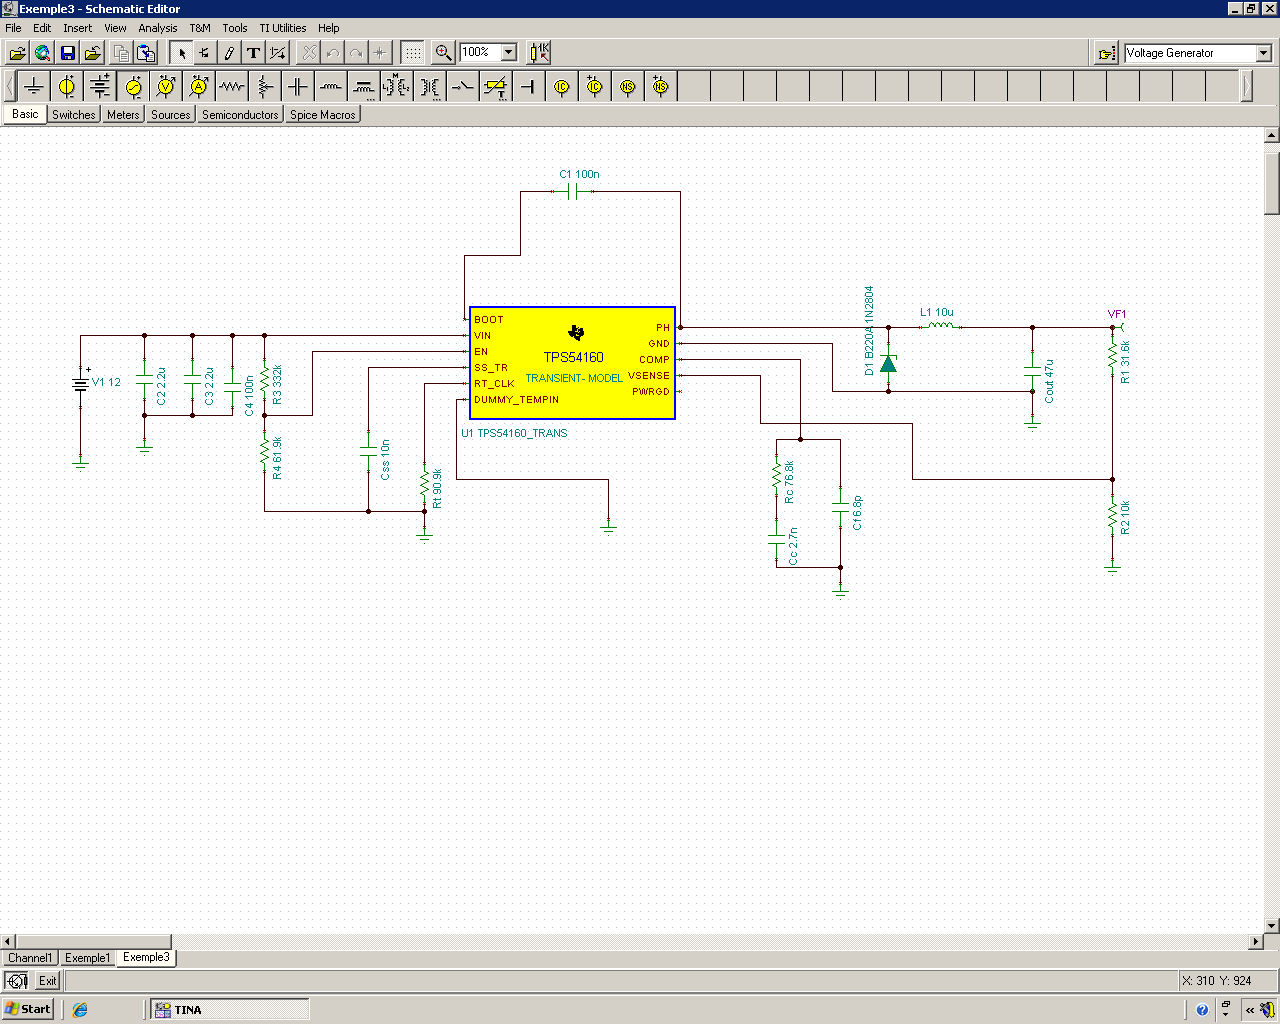Viewport: 1280px width, 1024px height.
Task: Click the Windows Start button
Action: tap(27, 1008)
